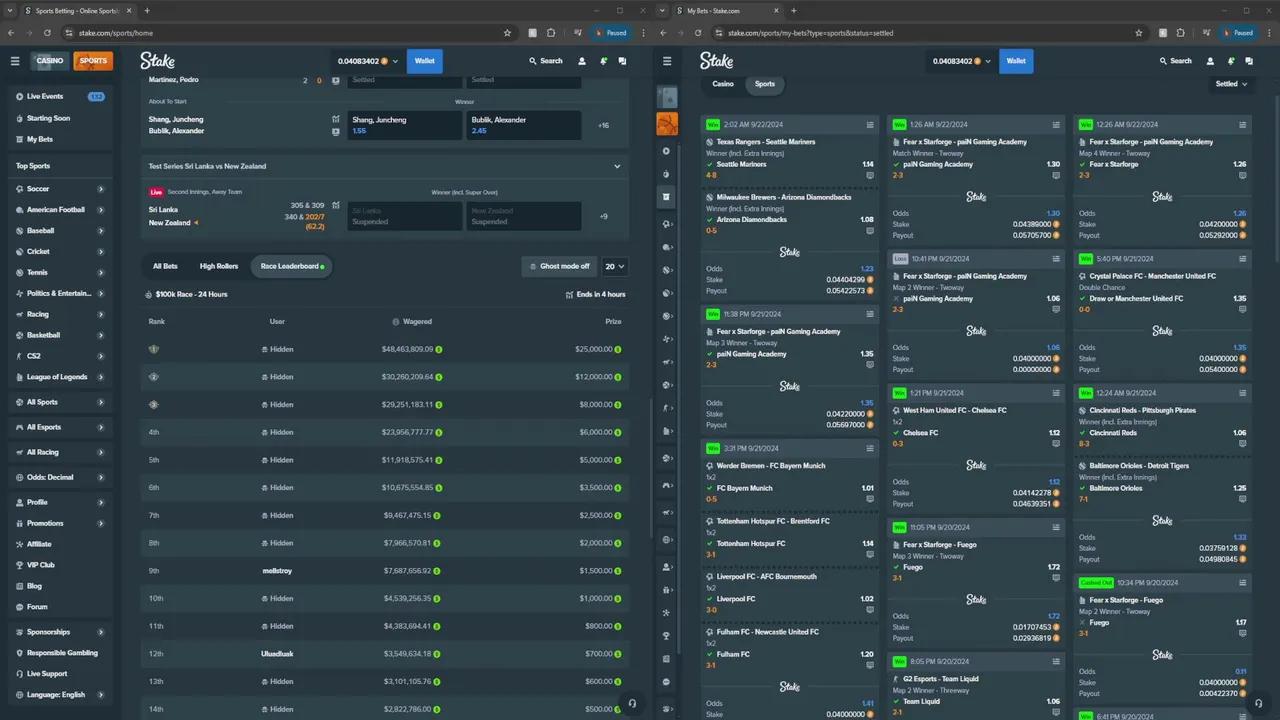Click Wallet button in right window
Viewport: 1280px width, 720px height.
coord(1016,61)
